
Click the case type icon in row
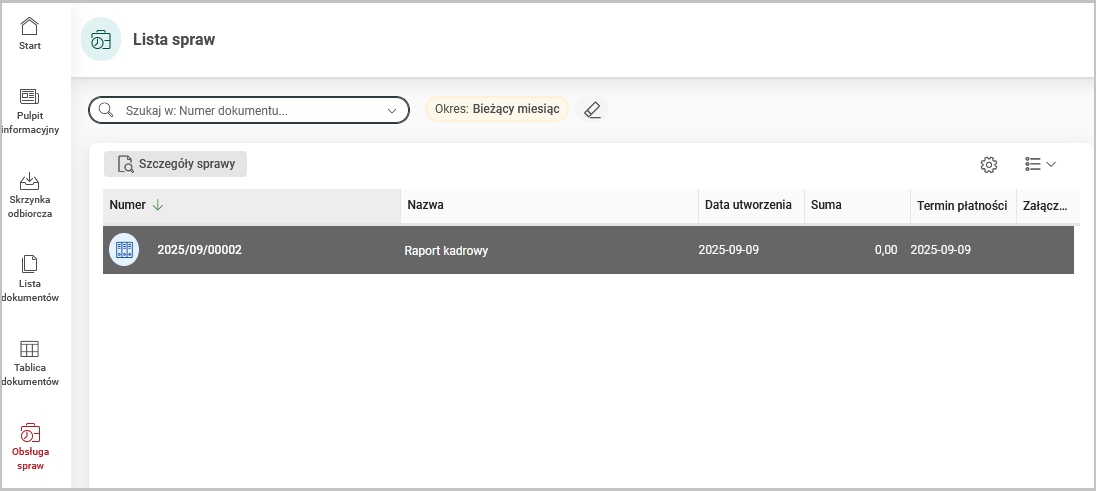click(124, 250)
